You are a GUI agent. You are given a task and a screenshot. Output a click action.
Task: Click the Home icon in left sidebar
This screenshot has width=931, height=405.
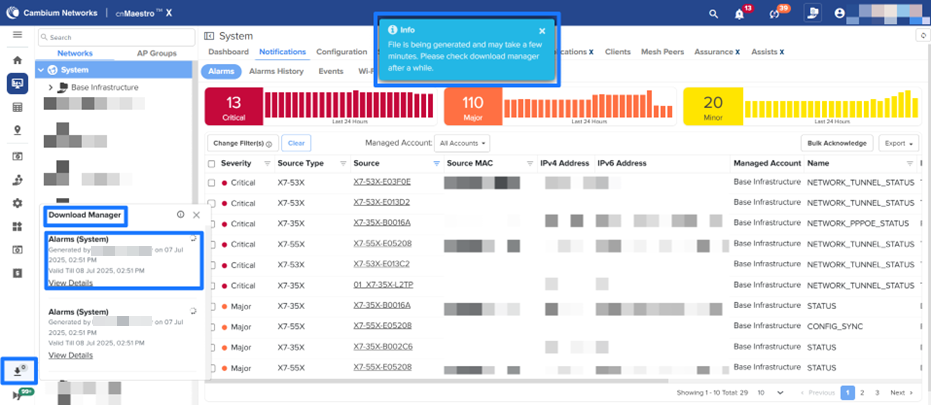coord(17,60)
